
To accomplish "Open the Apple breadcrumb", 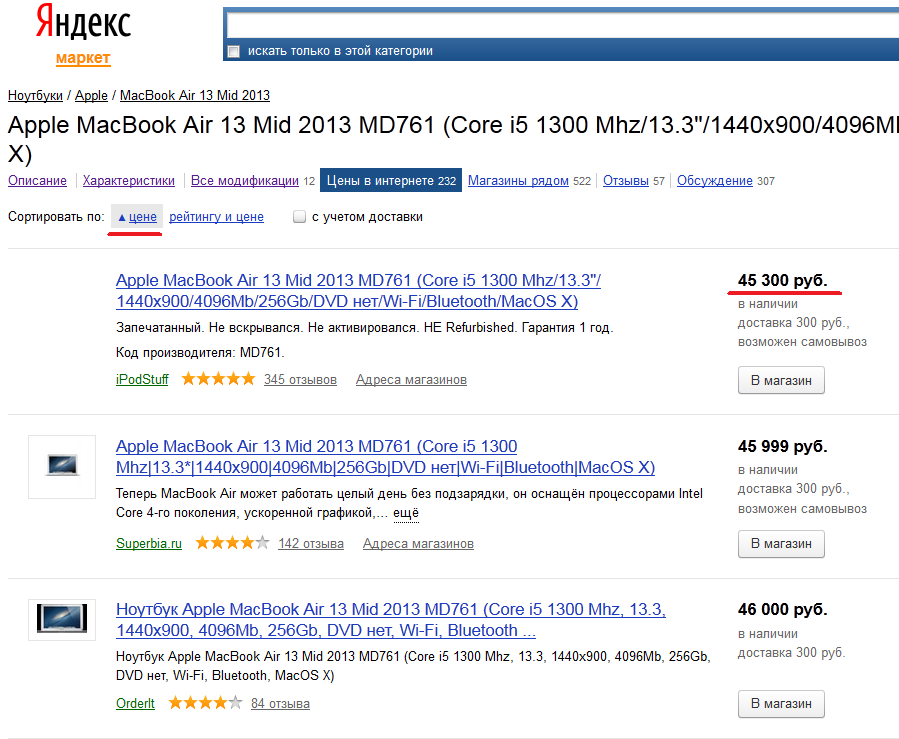I will [91, 95].
